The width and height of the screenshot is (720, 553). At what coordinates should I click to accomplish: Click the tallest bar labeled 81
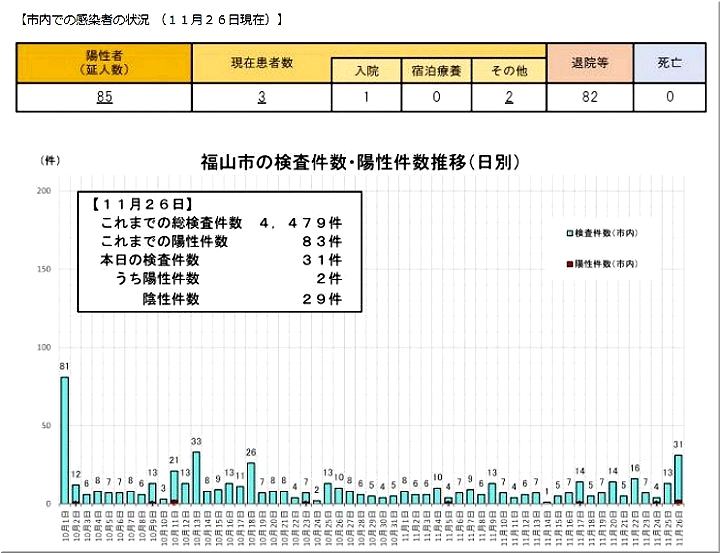click(65, 440)
